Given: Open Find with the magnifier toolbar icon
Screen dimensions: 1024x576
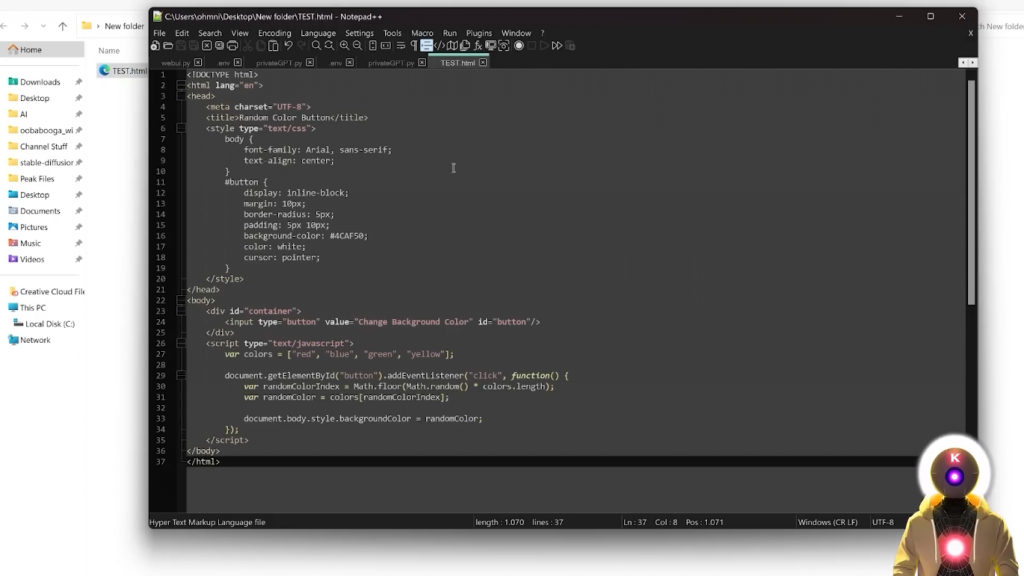Looking at the screenshot, I should 316,46.
